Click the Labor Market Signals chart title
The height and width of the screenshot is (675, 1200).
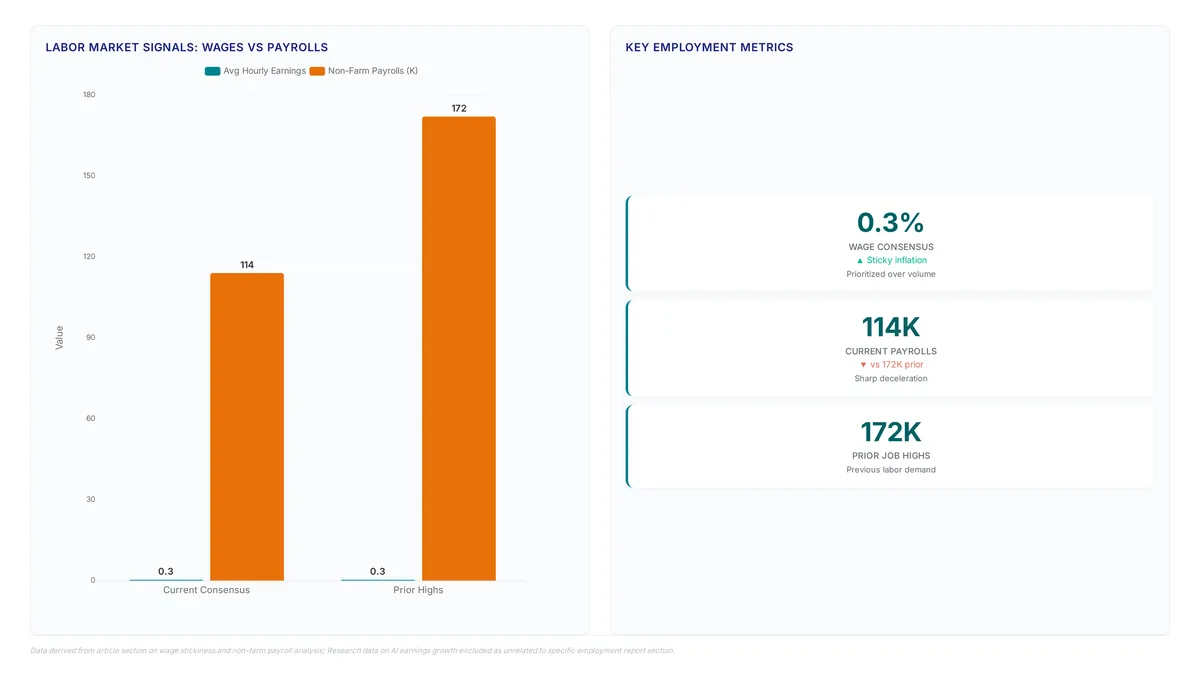187,47
